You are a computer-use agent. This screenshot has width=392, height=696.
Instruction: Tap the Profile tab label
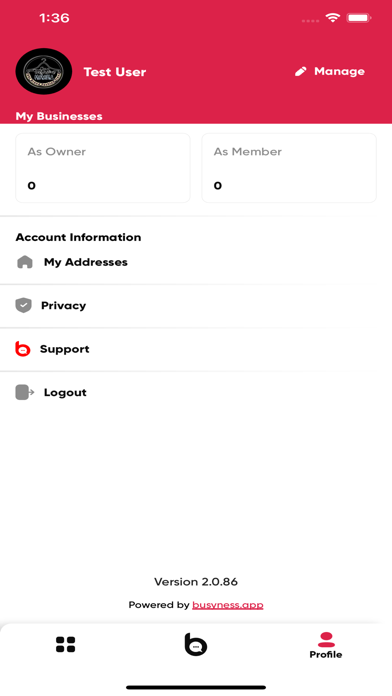tap(326, 654)
